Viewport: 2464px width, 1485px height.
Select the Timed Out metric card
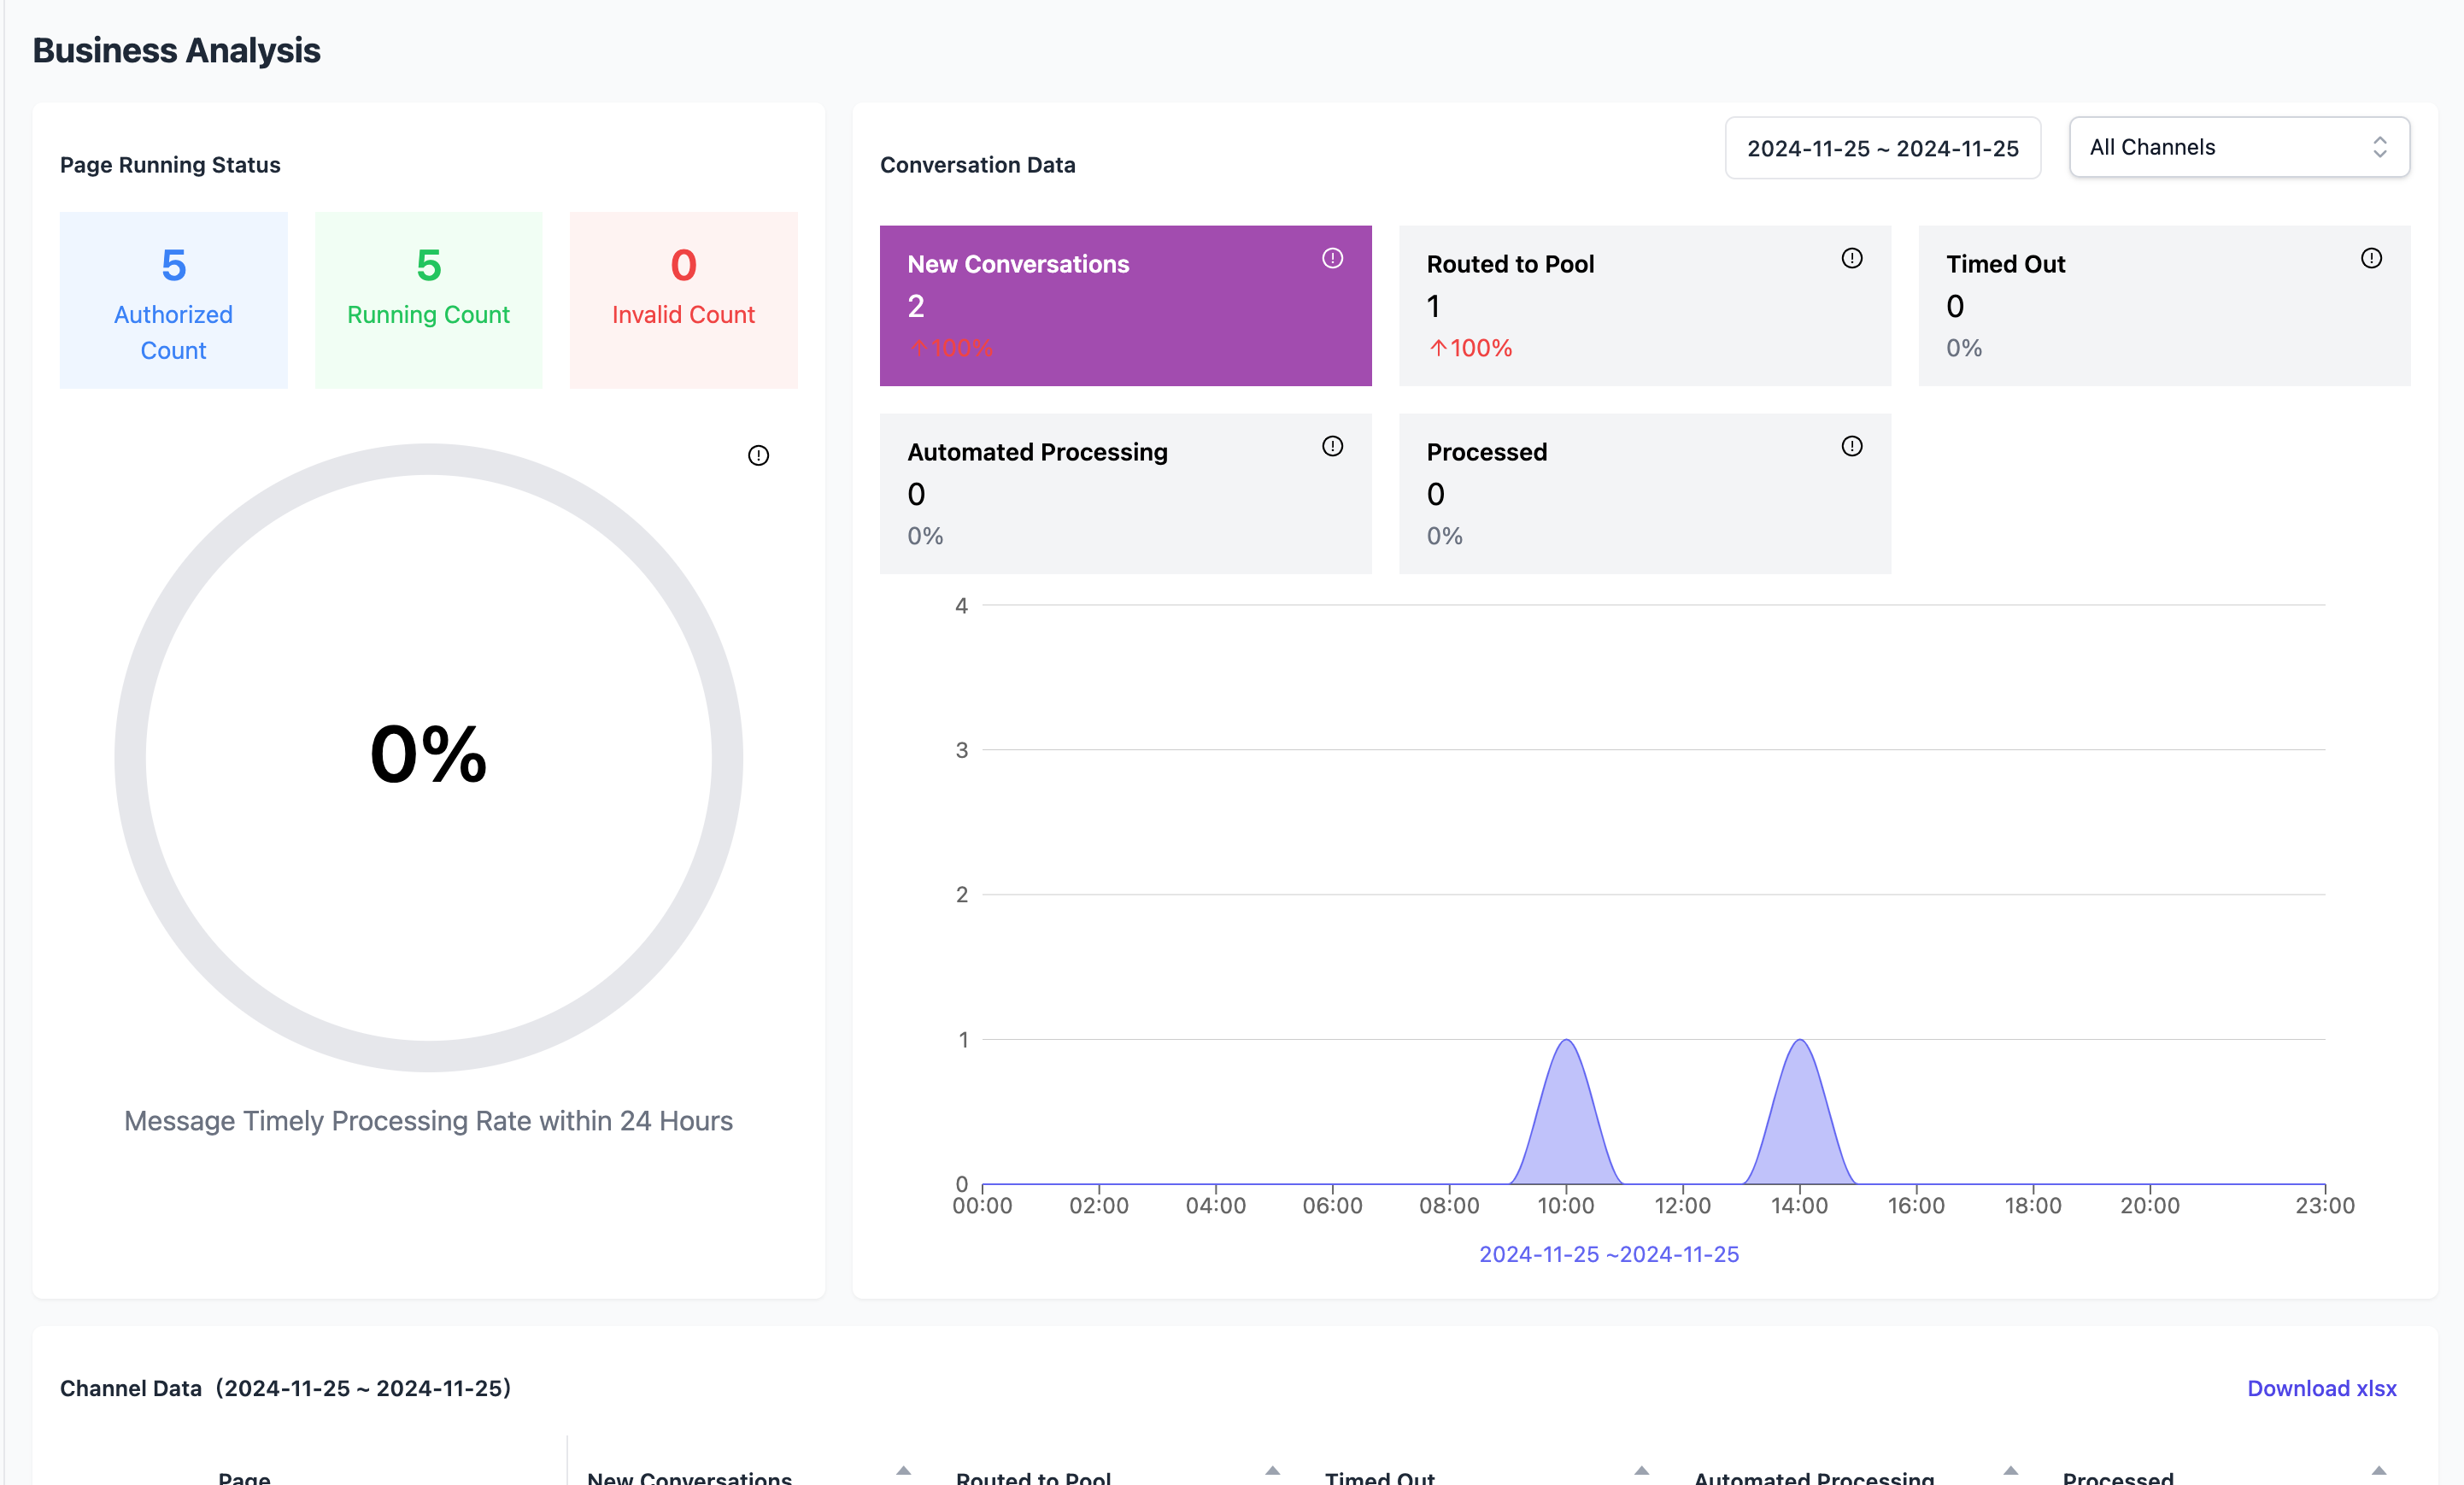[x=2163, y=305]
